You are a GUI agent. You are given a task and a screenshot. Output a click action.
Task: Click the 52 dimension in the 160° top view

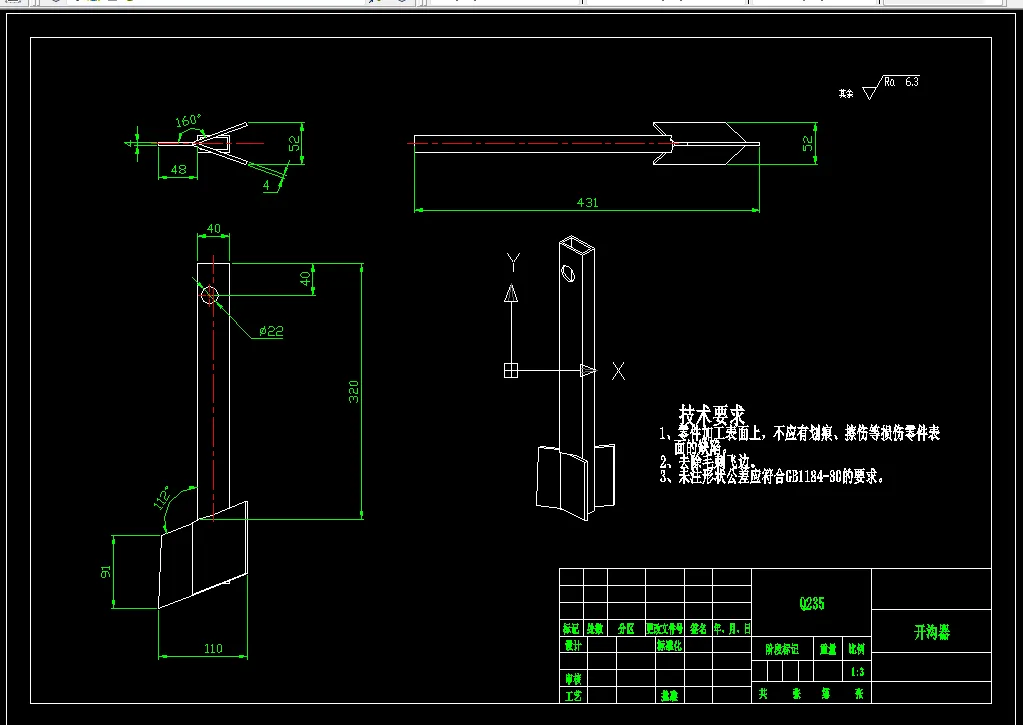296,143
